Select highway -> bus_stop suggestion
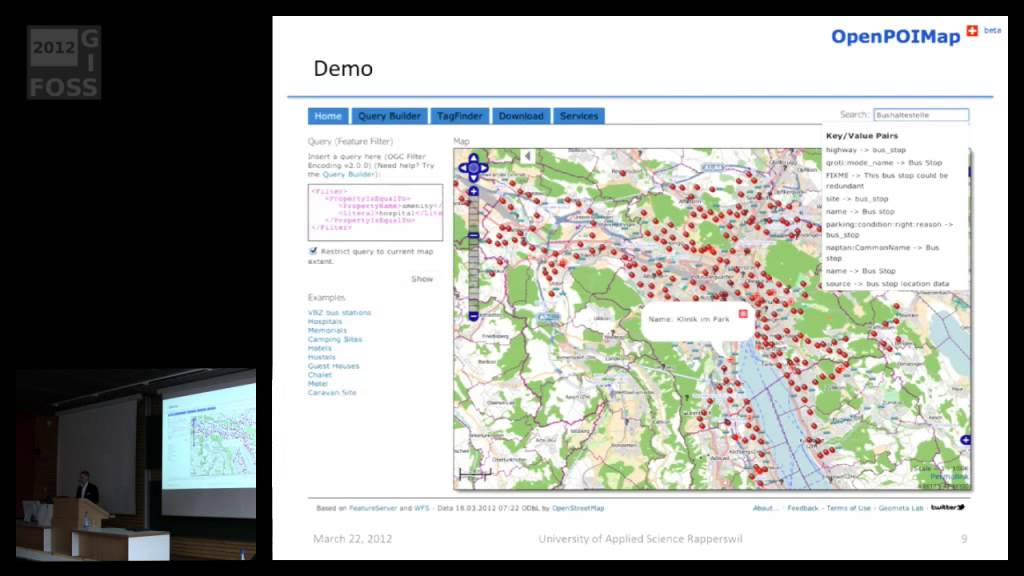This screenshot has width=1024, height=576. tap(866, 150)
